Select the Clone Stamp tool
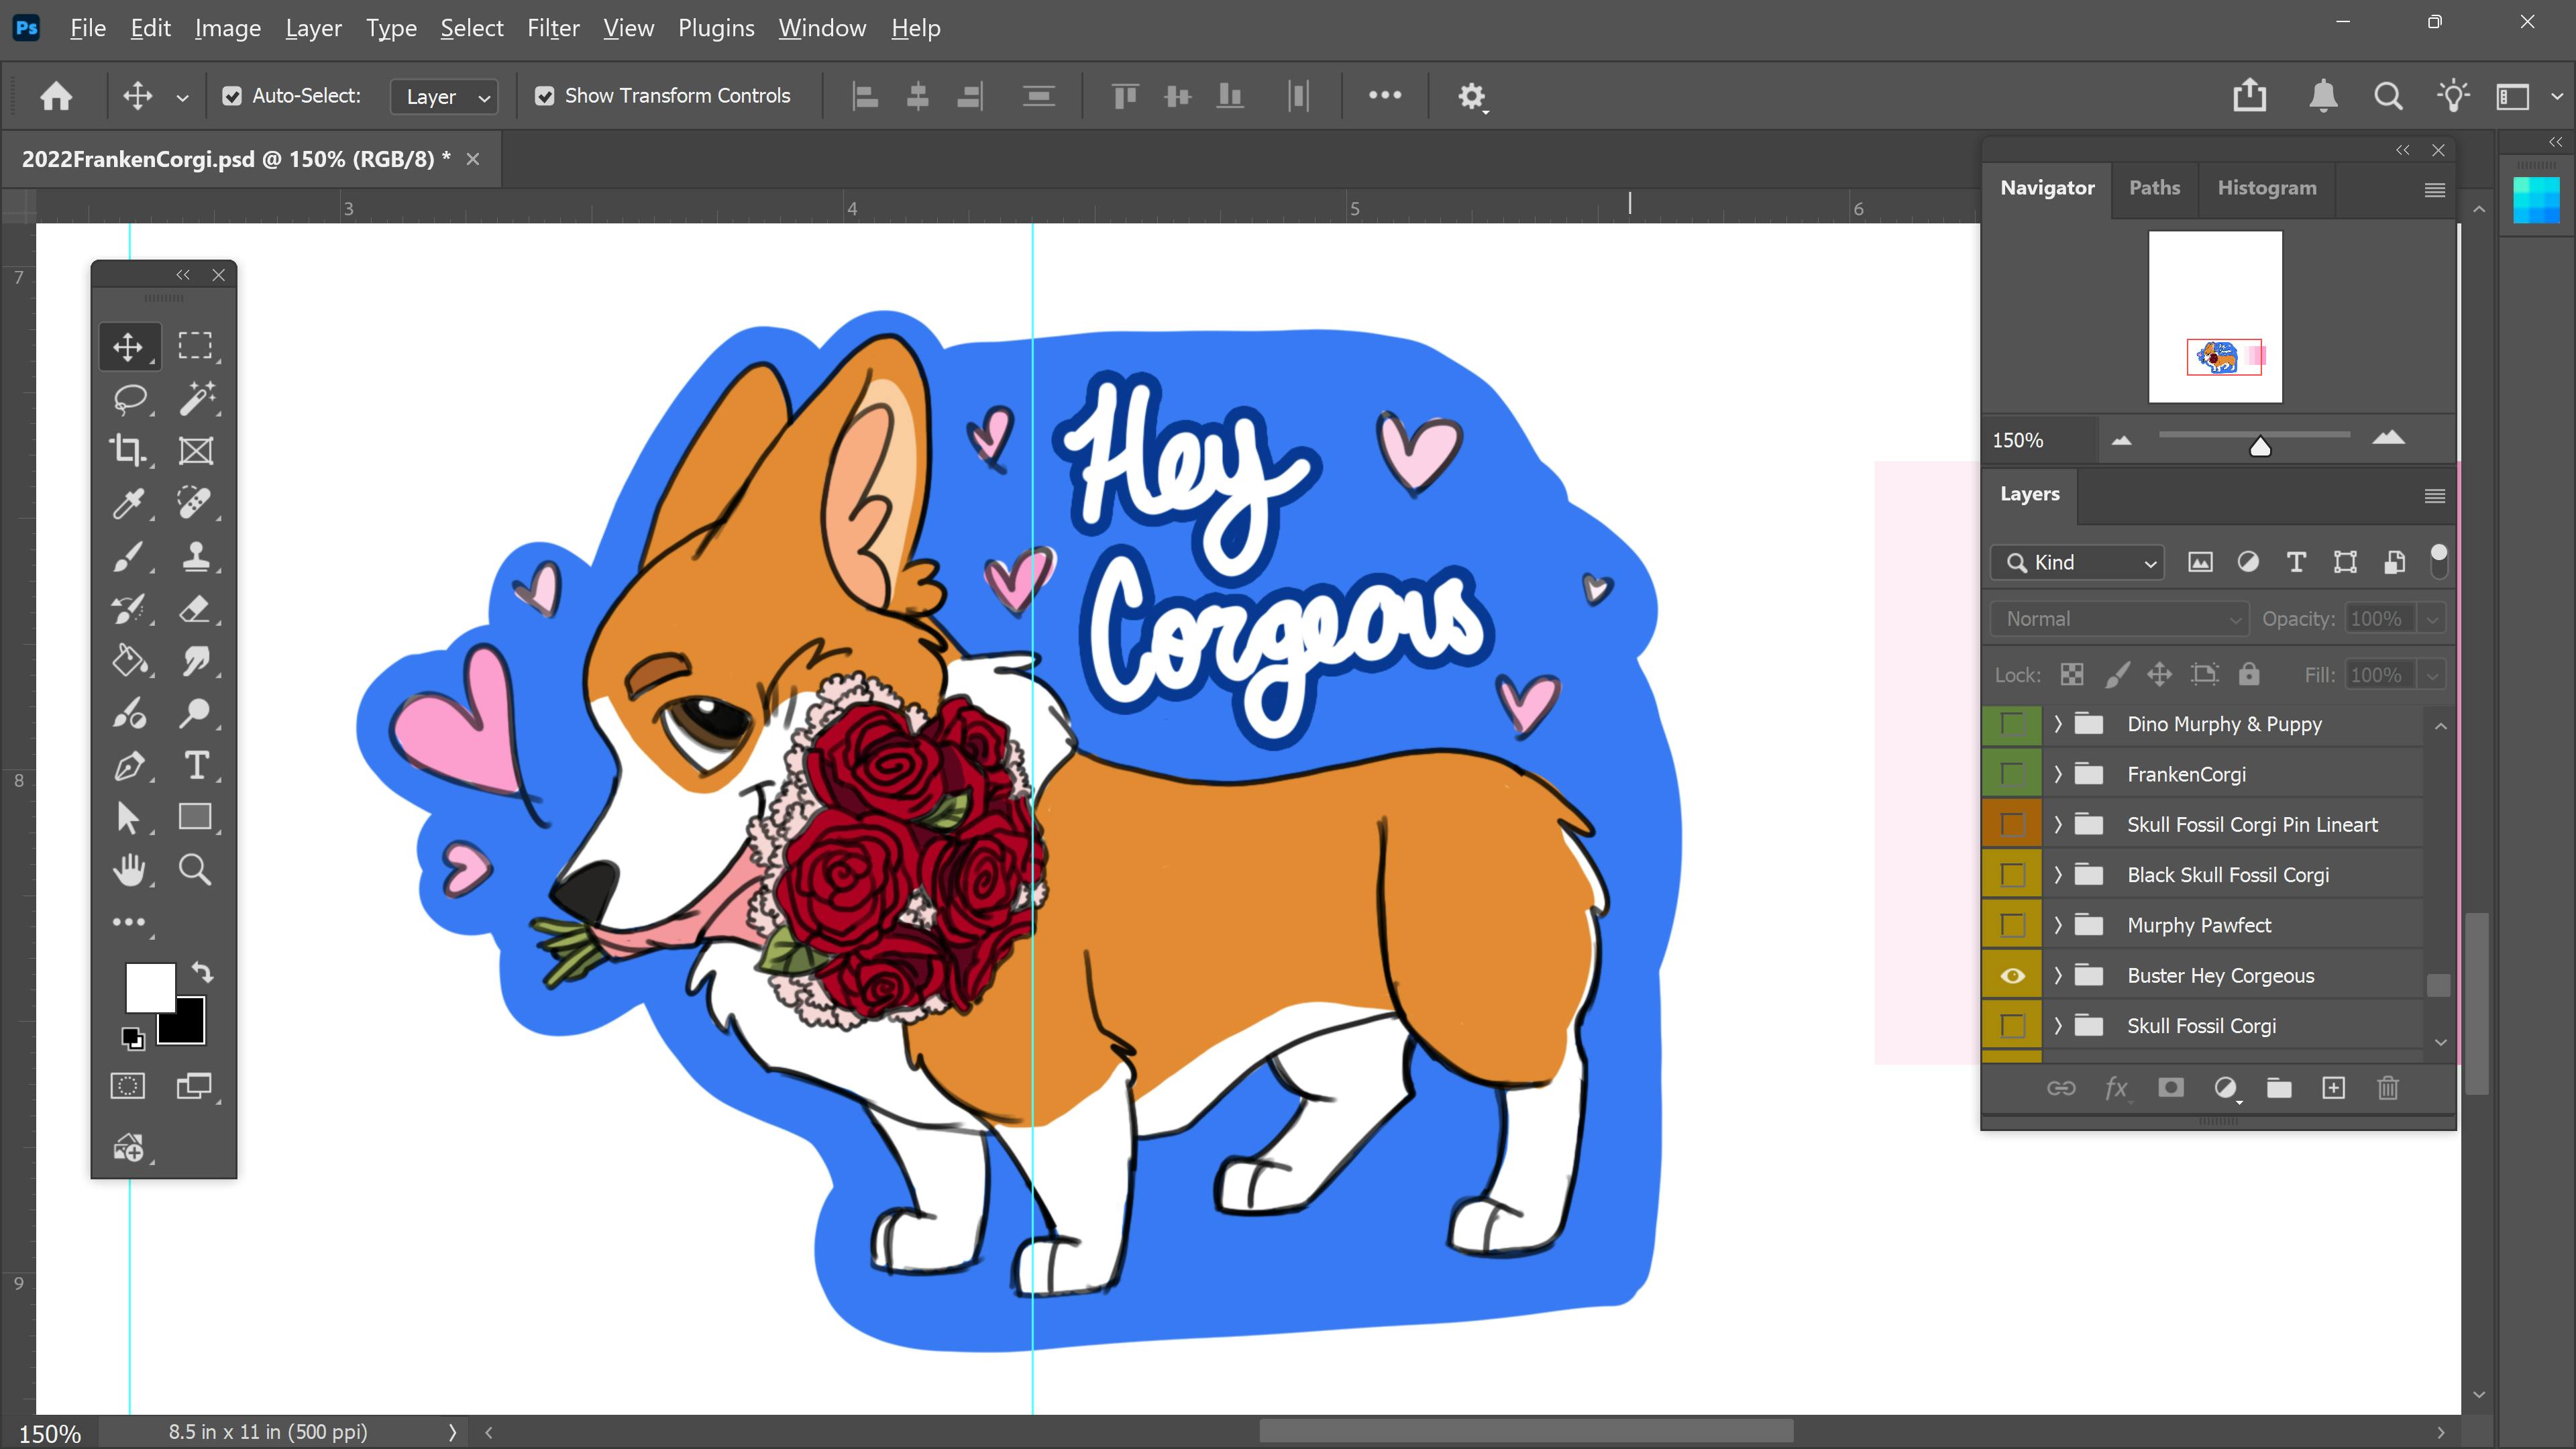 pos(196,556)
